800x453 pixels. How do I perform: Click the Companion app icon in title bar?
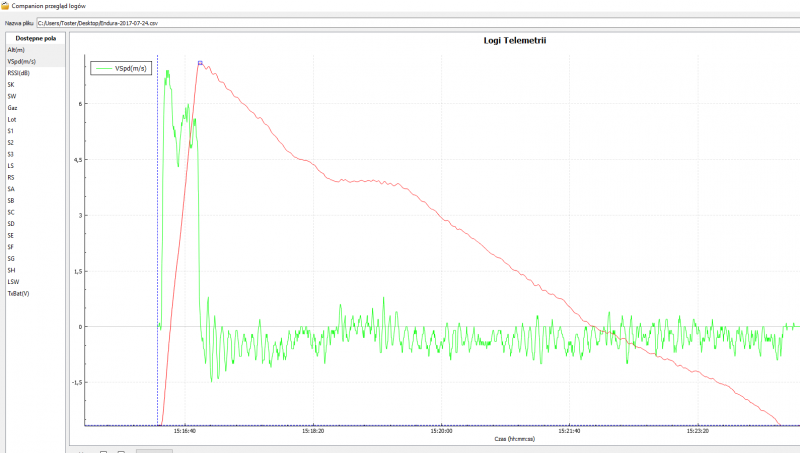(x=6, y=6)
